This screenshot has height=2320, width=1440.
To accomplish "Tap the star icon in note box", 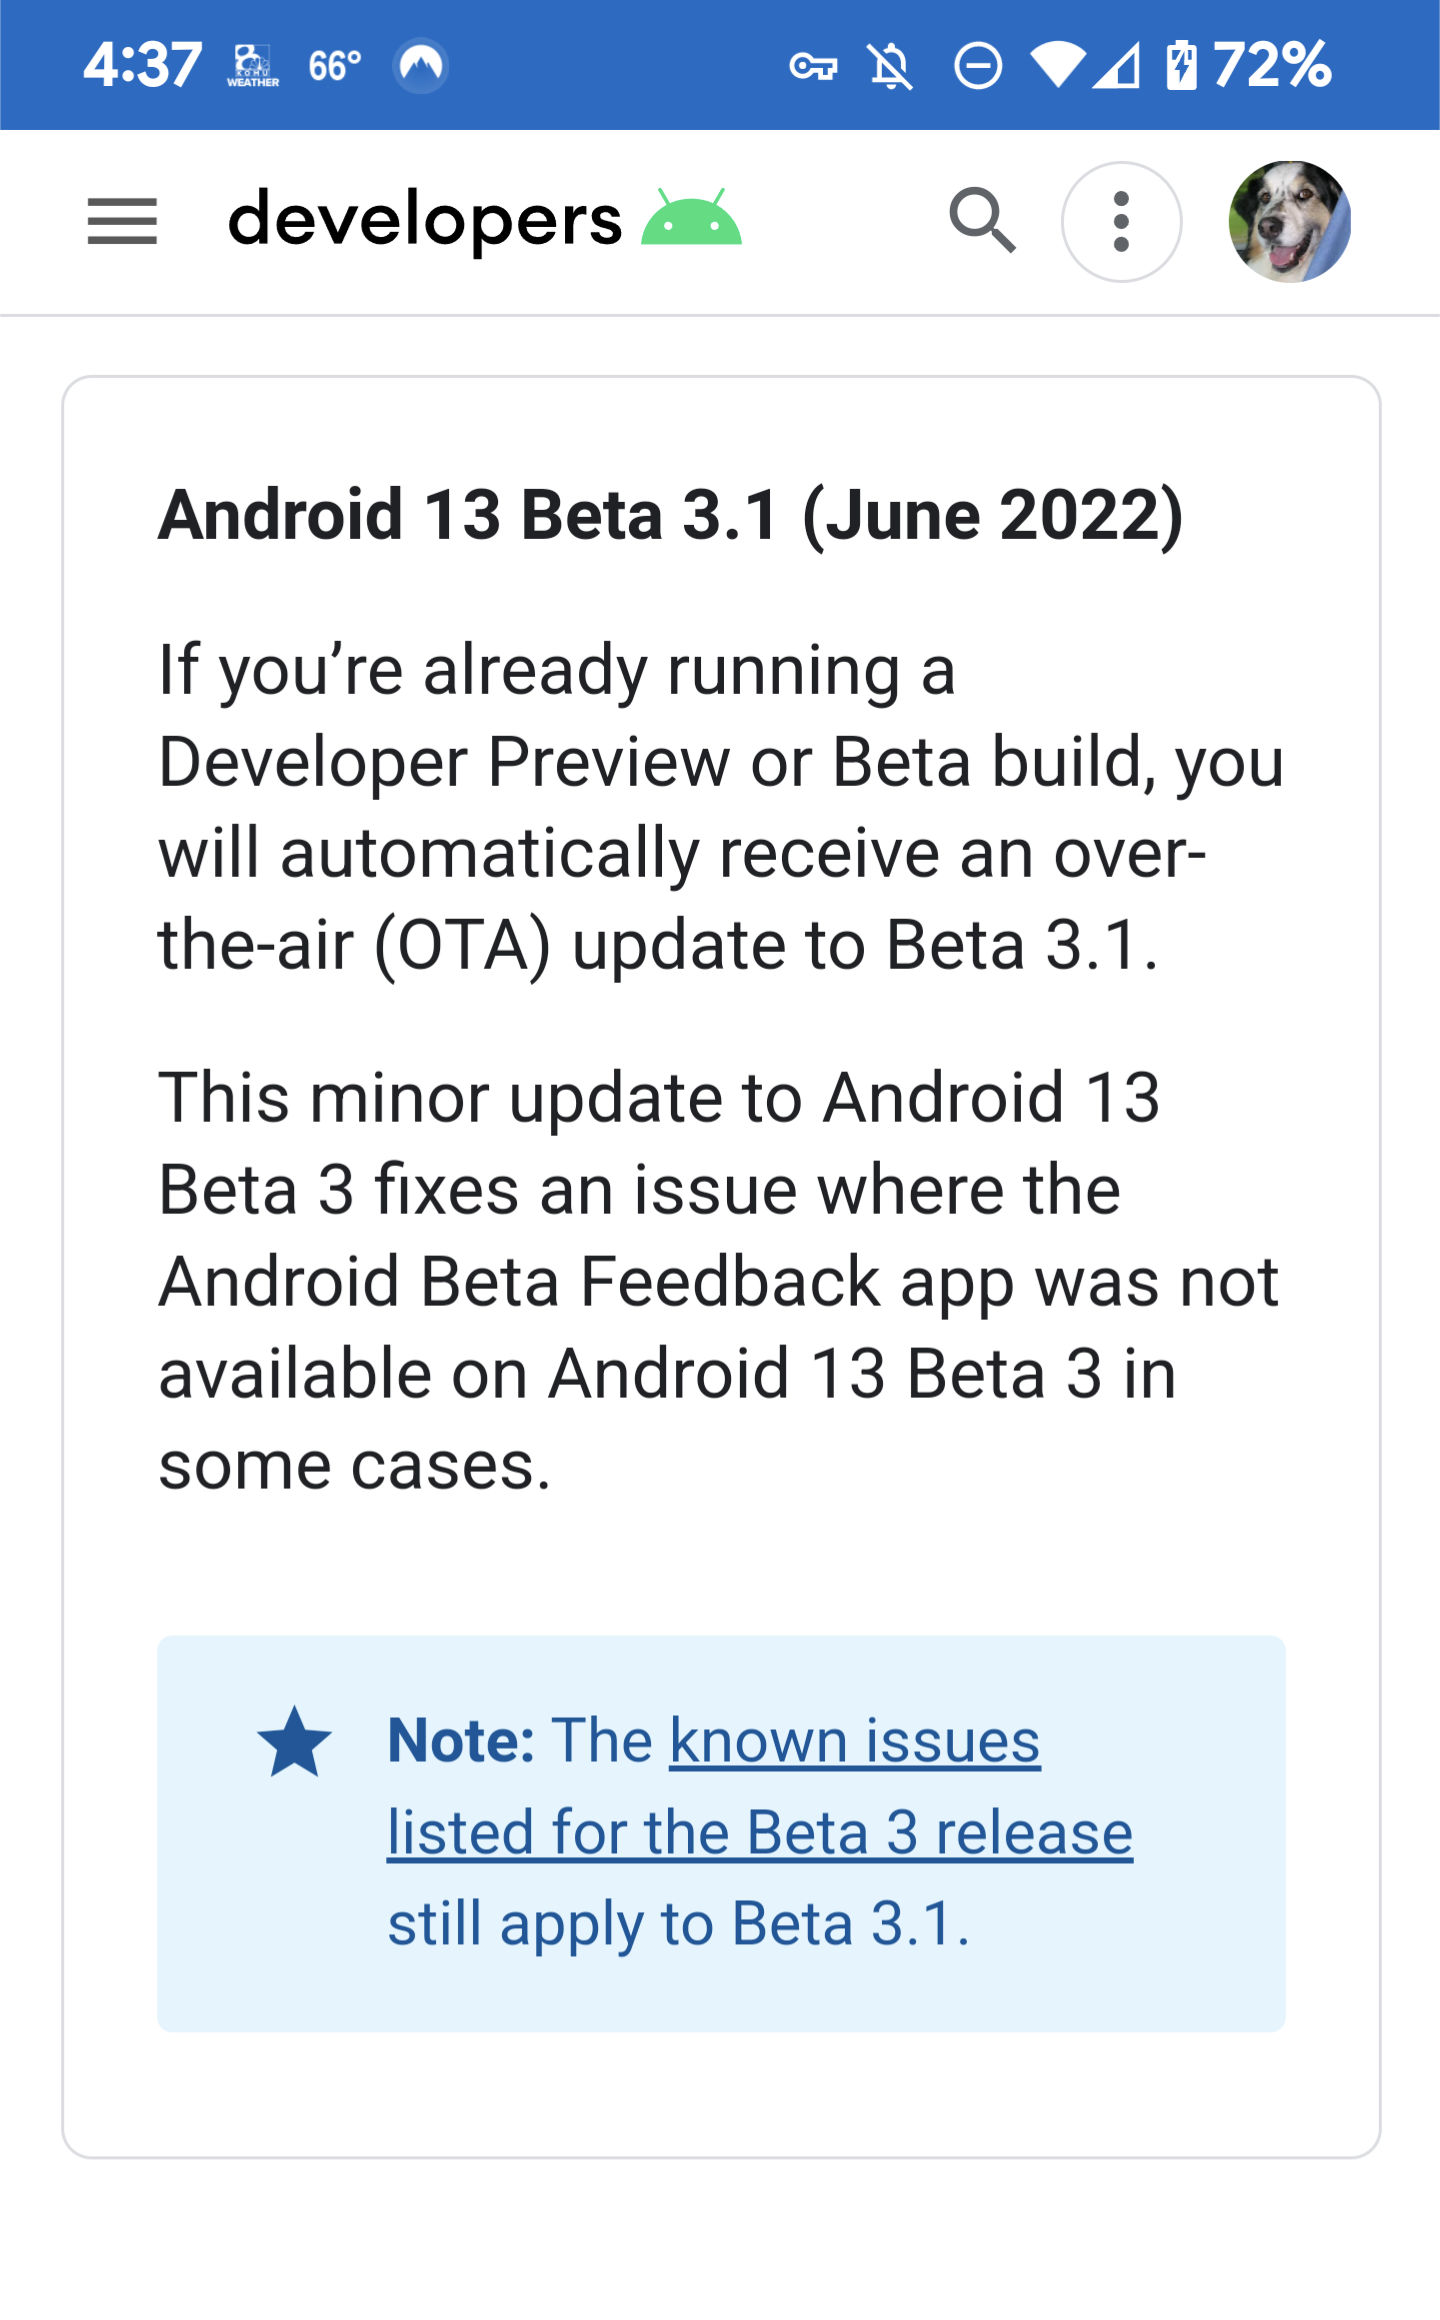I will pos(294,1742).
